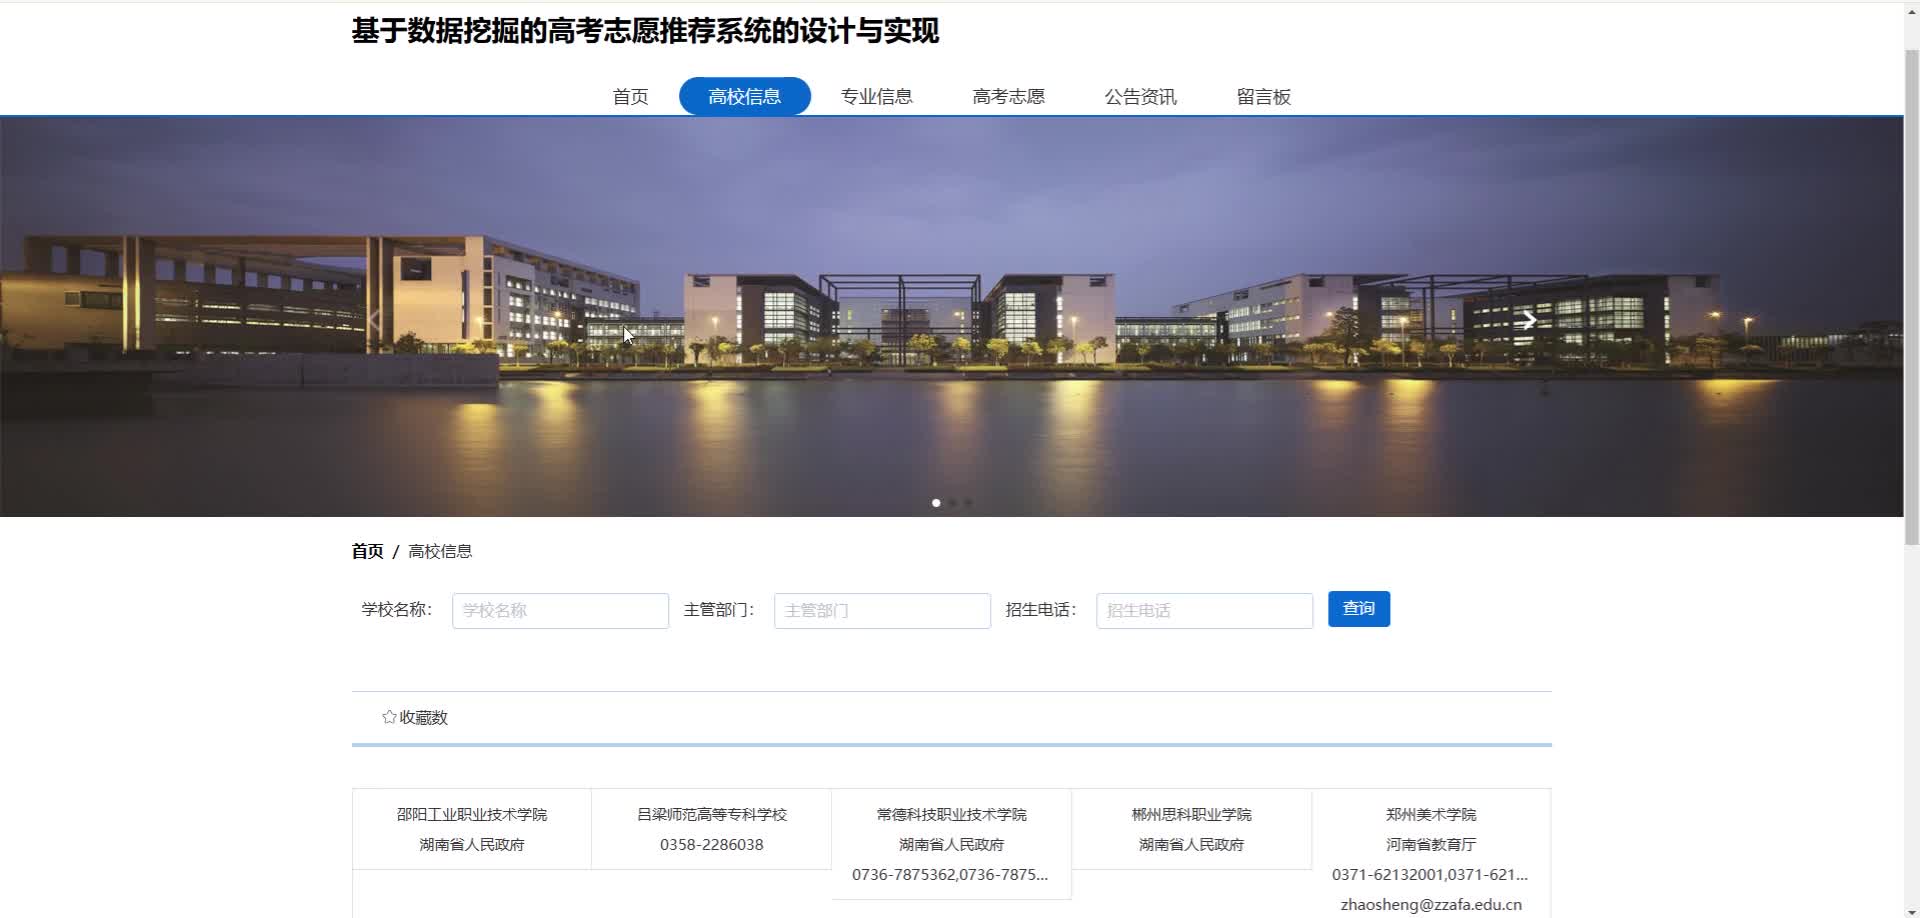The height and width of the screenshot is (918, 1920).
Task: Click the page title heading link
Action: (646, 31)
